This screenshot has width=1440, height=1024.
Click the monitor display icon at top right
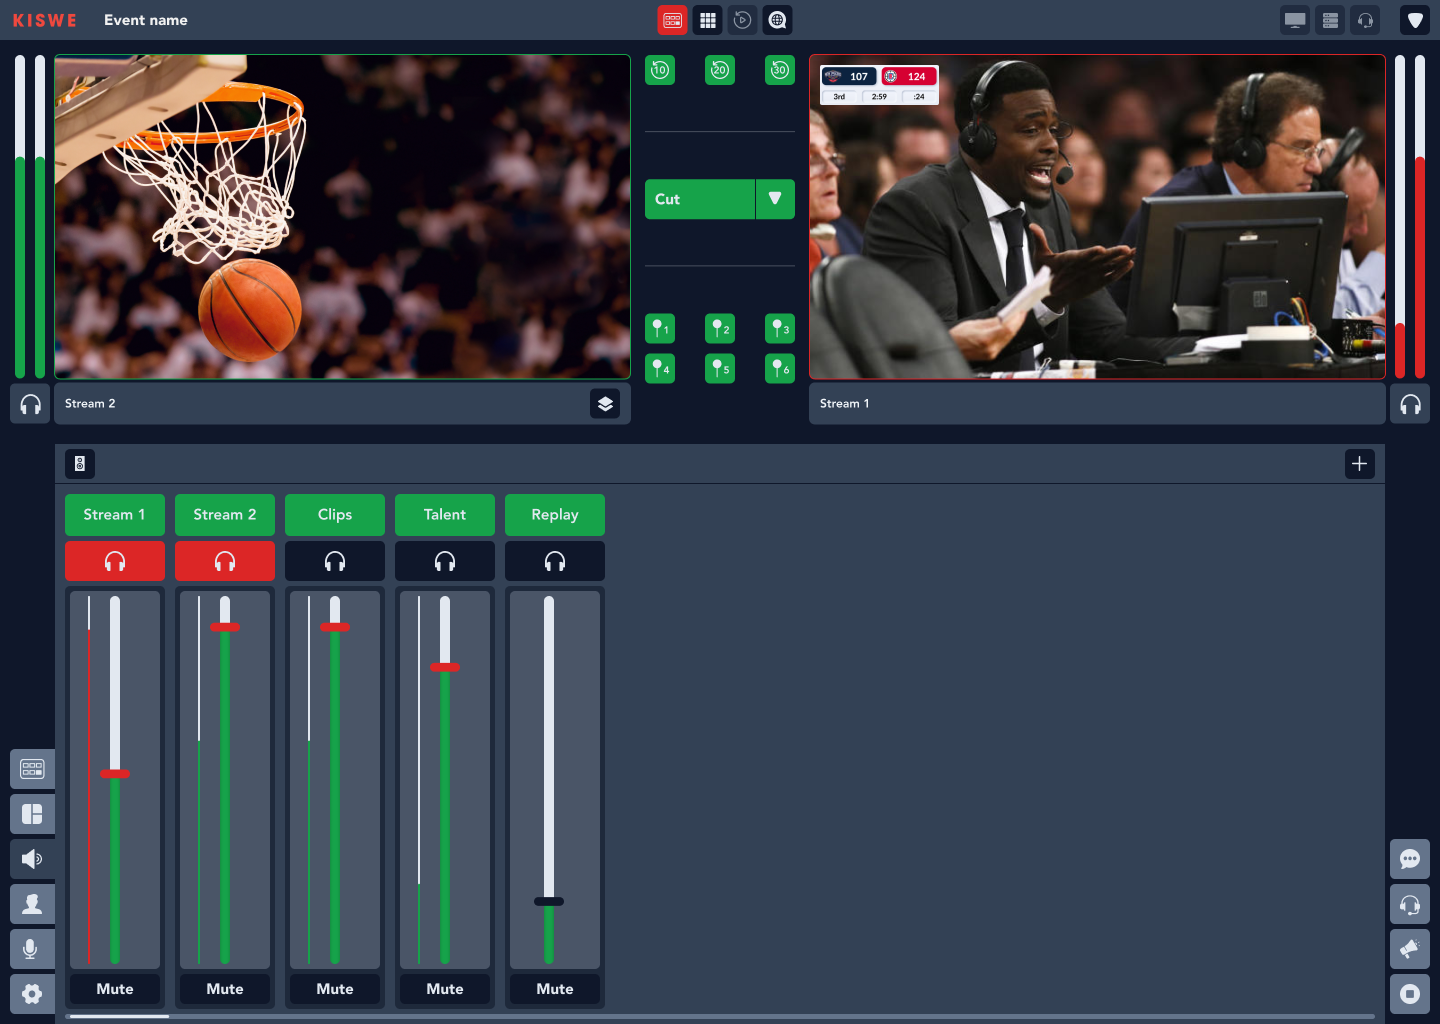click(x=1295, y=20)
